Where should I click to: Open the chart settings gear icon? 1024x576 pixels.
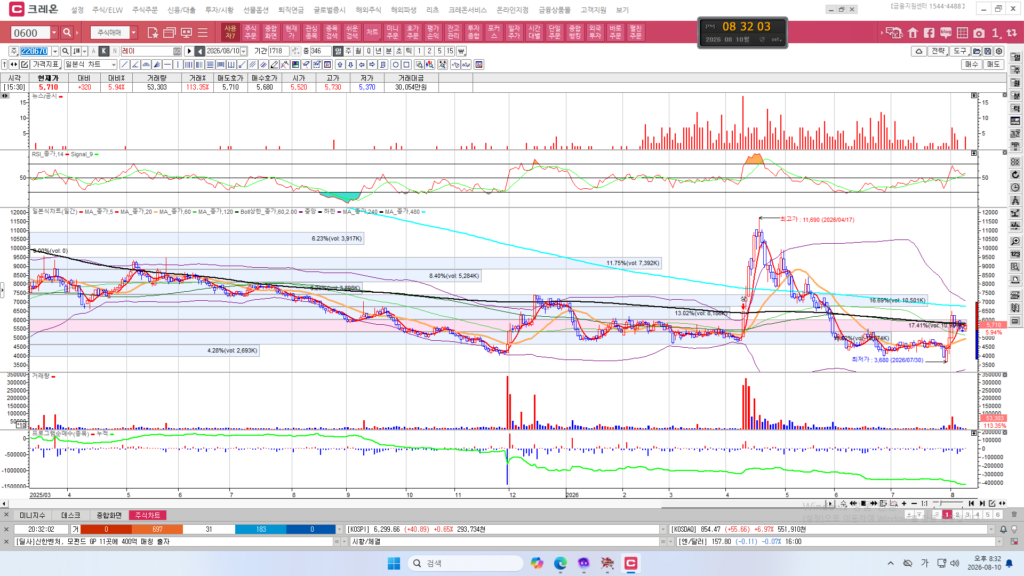coord(999,51)
